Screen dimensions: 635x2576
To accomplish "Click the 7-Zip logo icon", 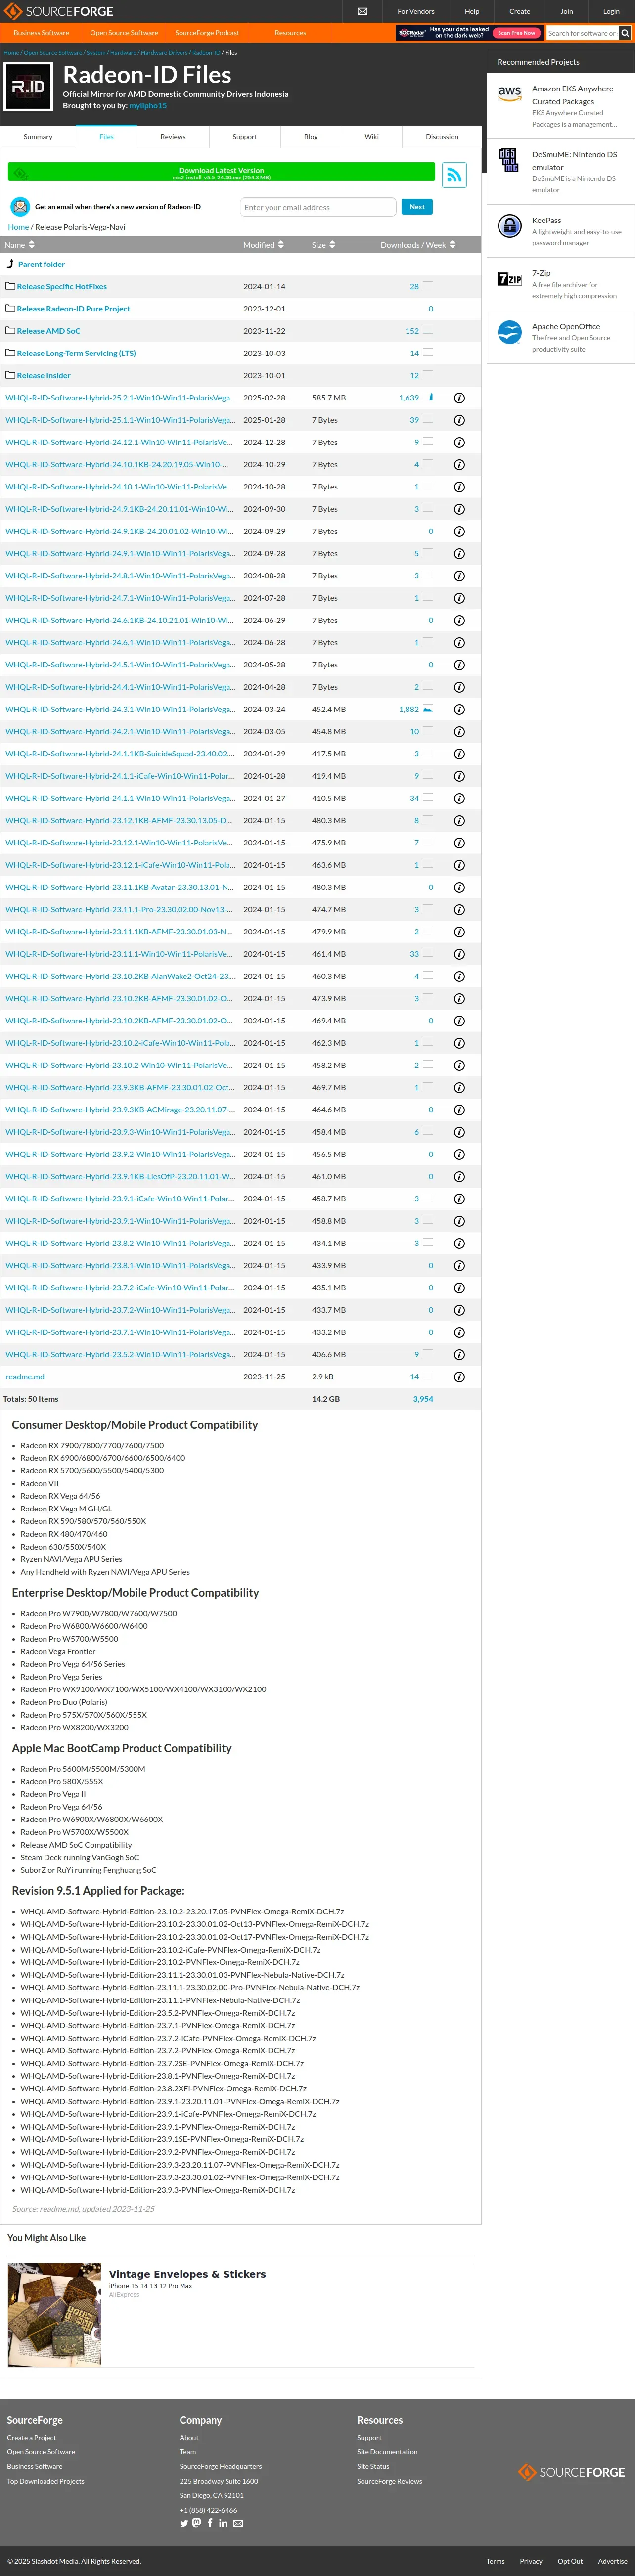I will click(510, 279).
